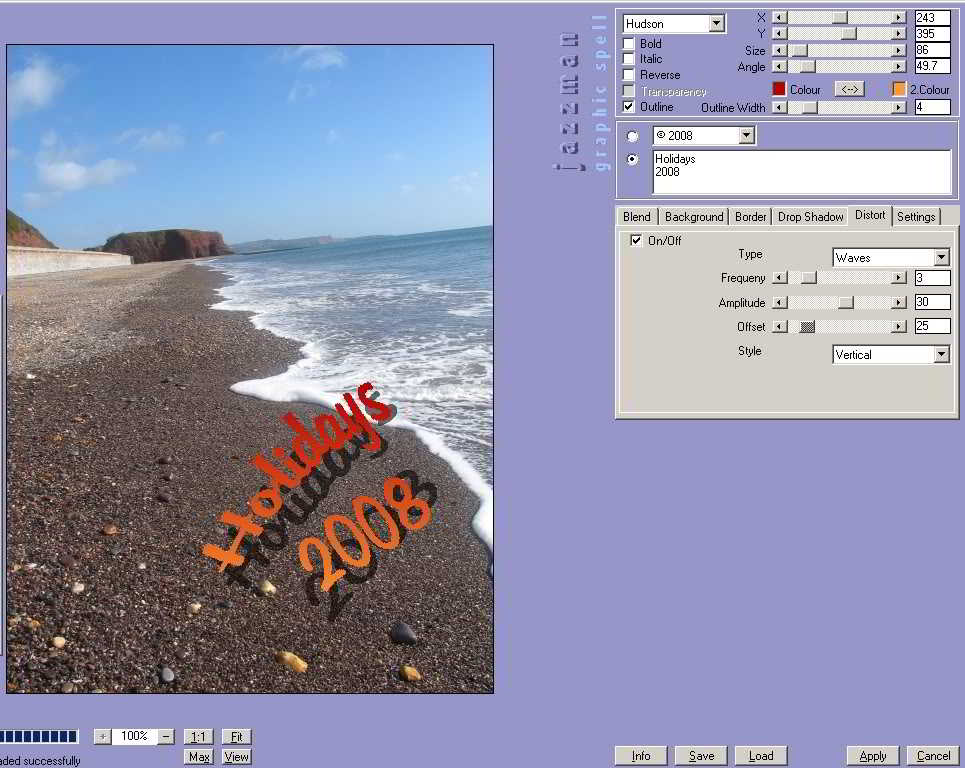
Task: Pick the red Colour swatch
Action: [779, 89]
